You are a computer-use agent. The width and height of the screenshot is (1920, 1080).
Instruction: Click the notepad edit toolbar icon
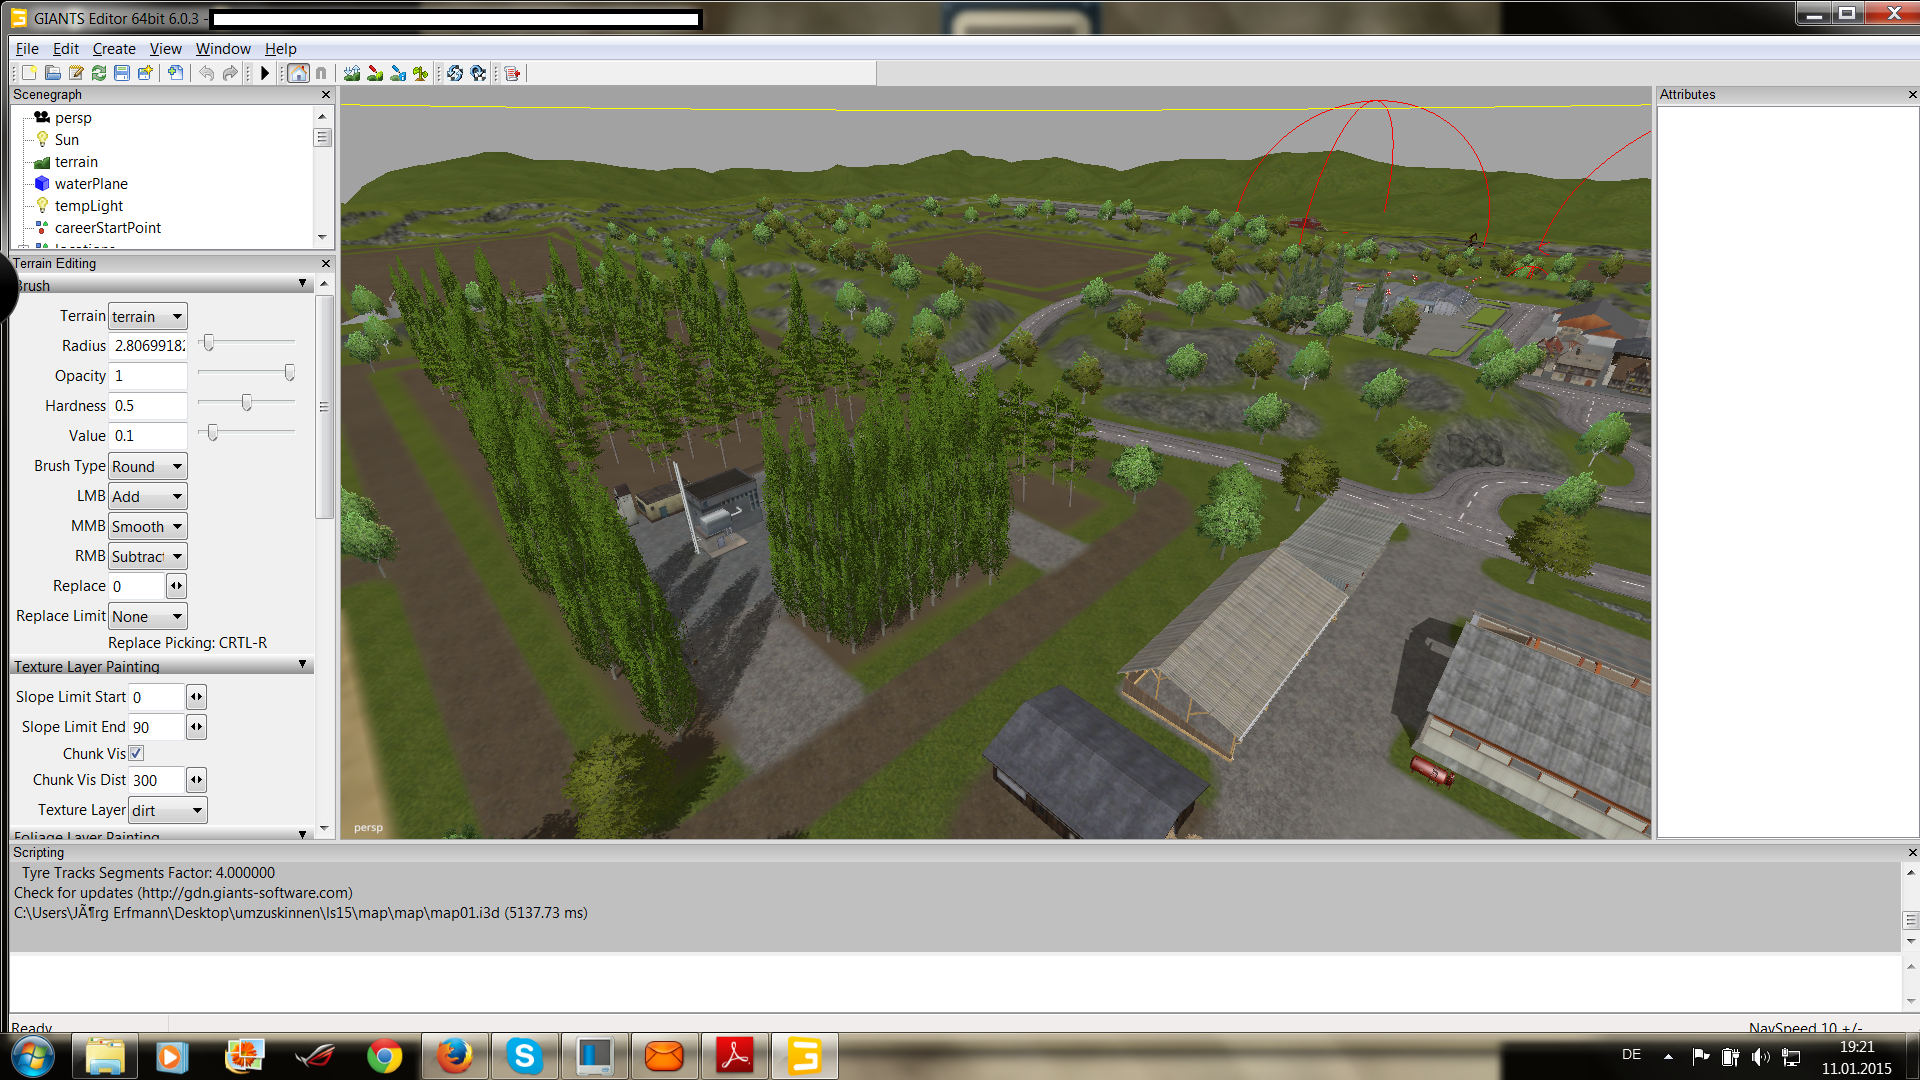75,73
